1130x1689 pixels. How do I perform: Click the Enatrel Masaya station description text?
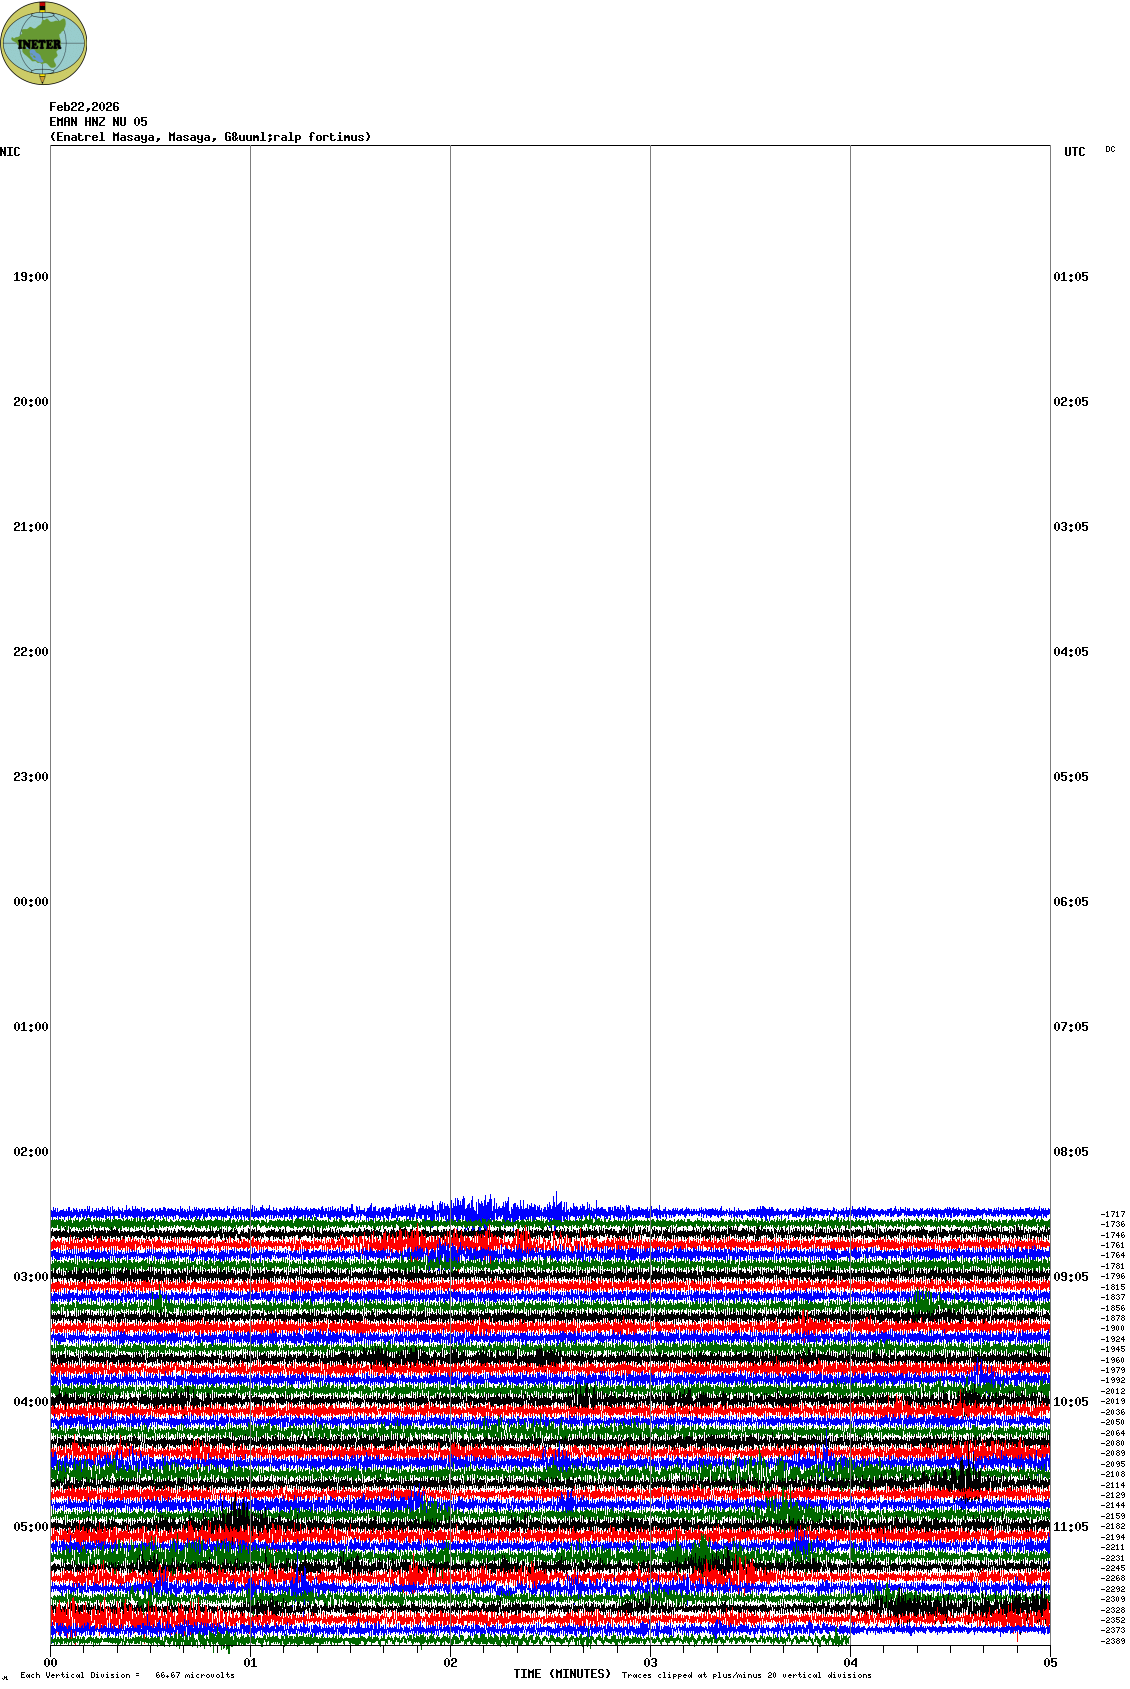[210, 137]
